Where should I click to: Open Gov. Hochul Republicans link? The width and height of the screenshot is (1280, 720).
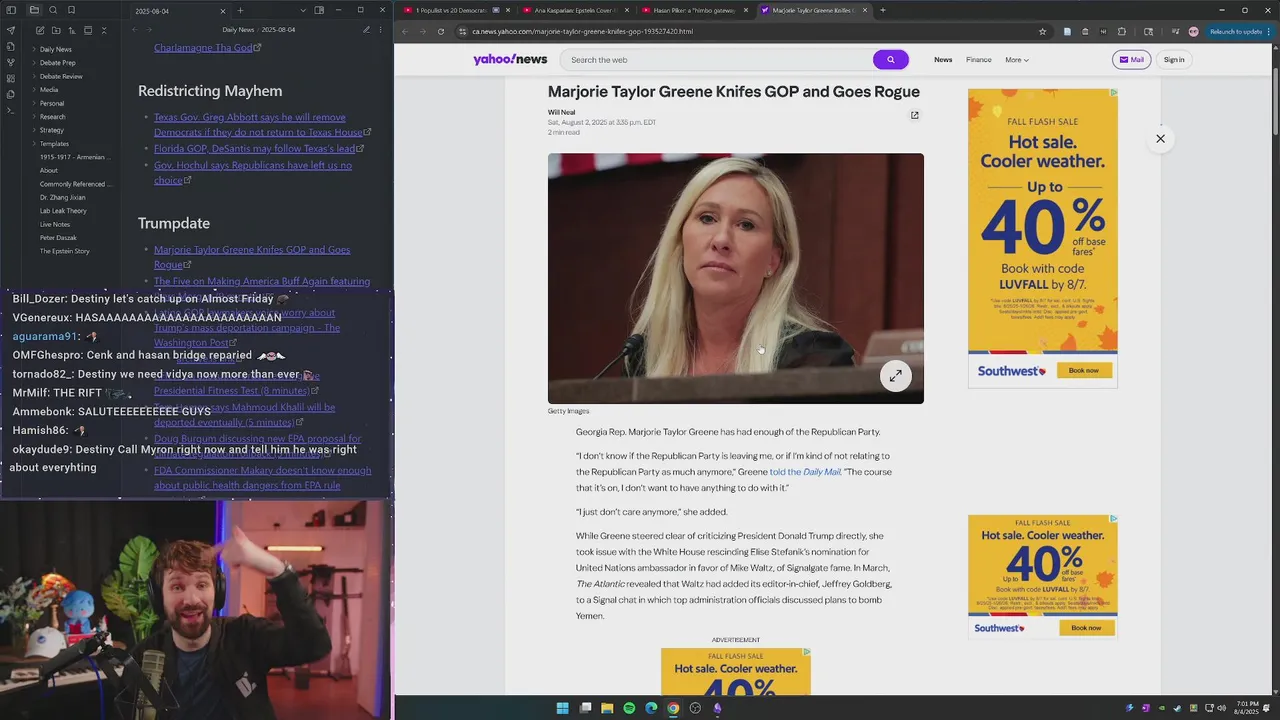pos(253,173)
